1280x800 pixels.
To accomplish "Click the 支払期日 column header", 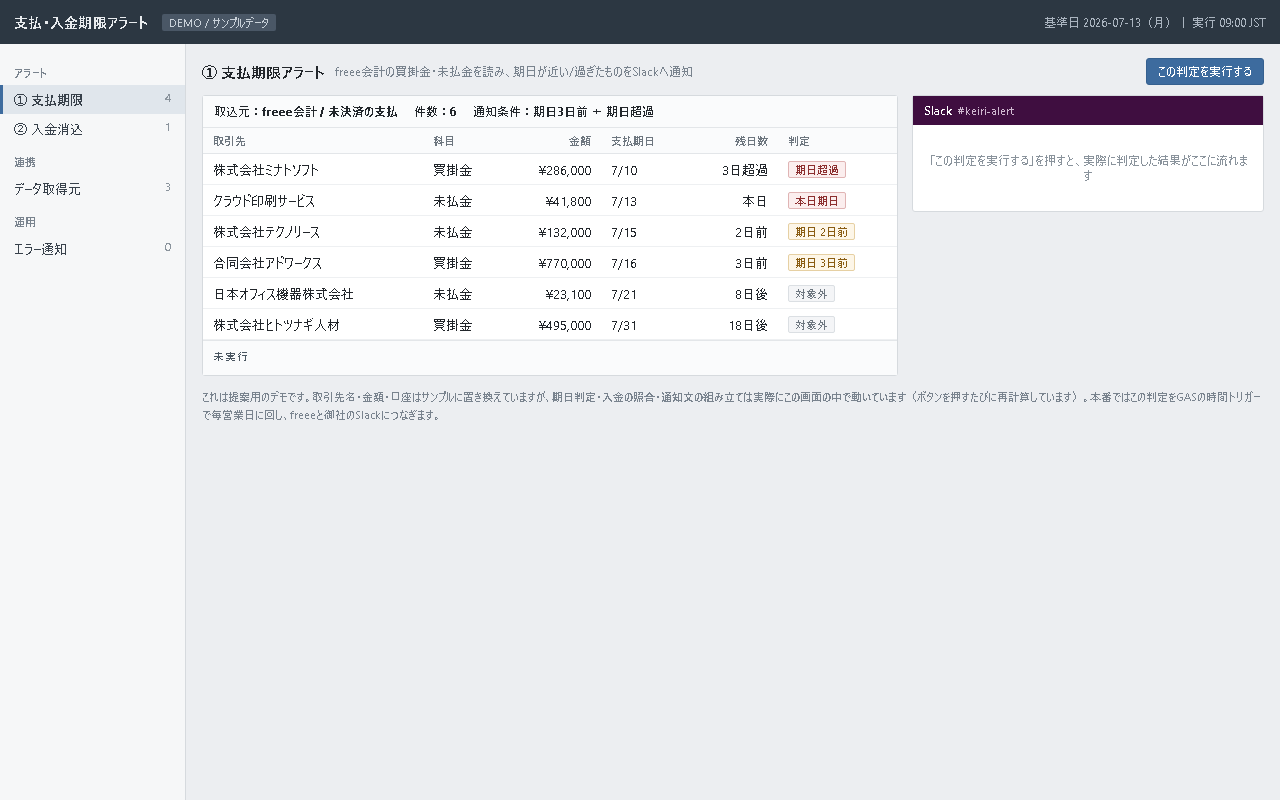I will click(x=633, y=141).
